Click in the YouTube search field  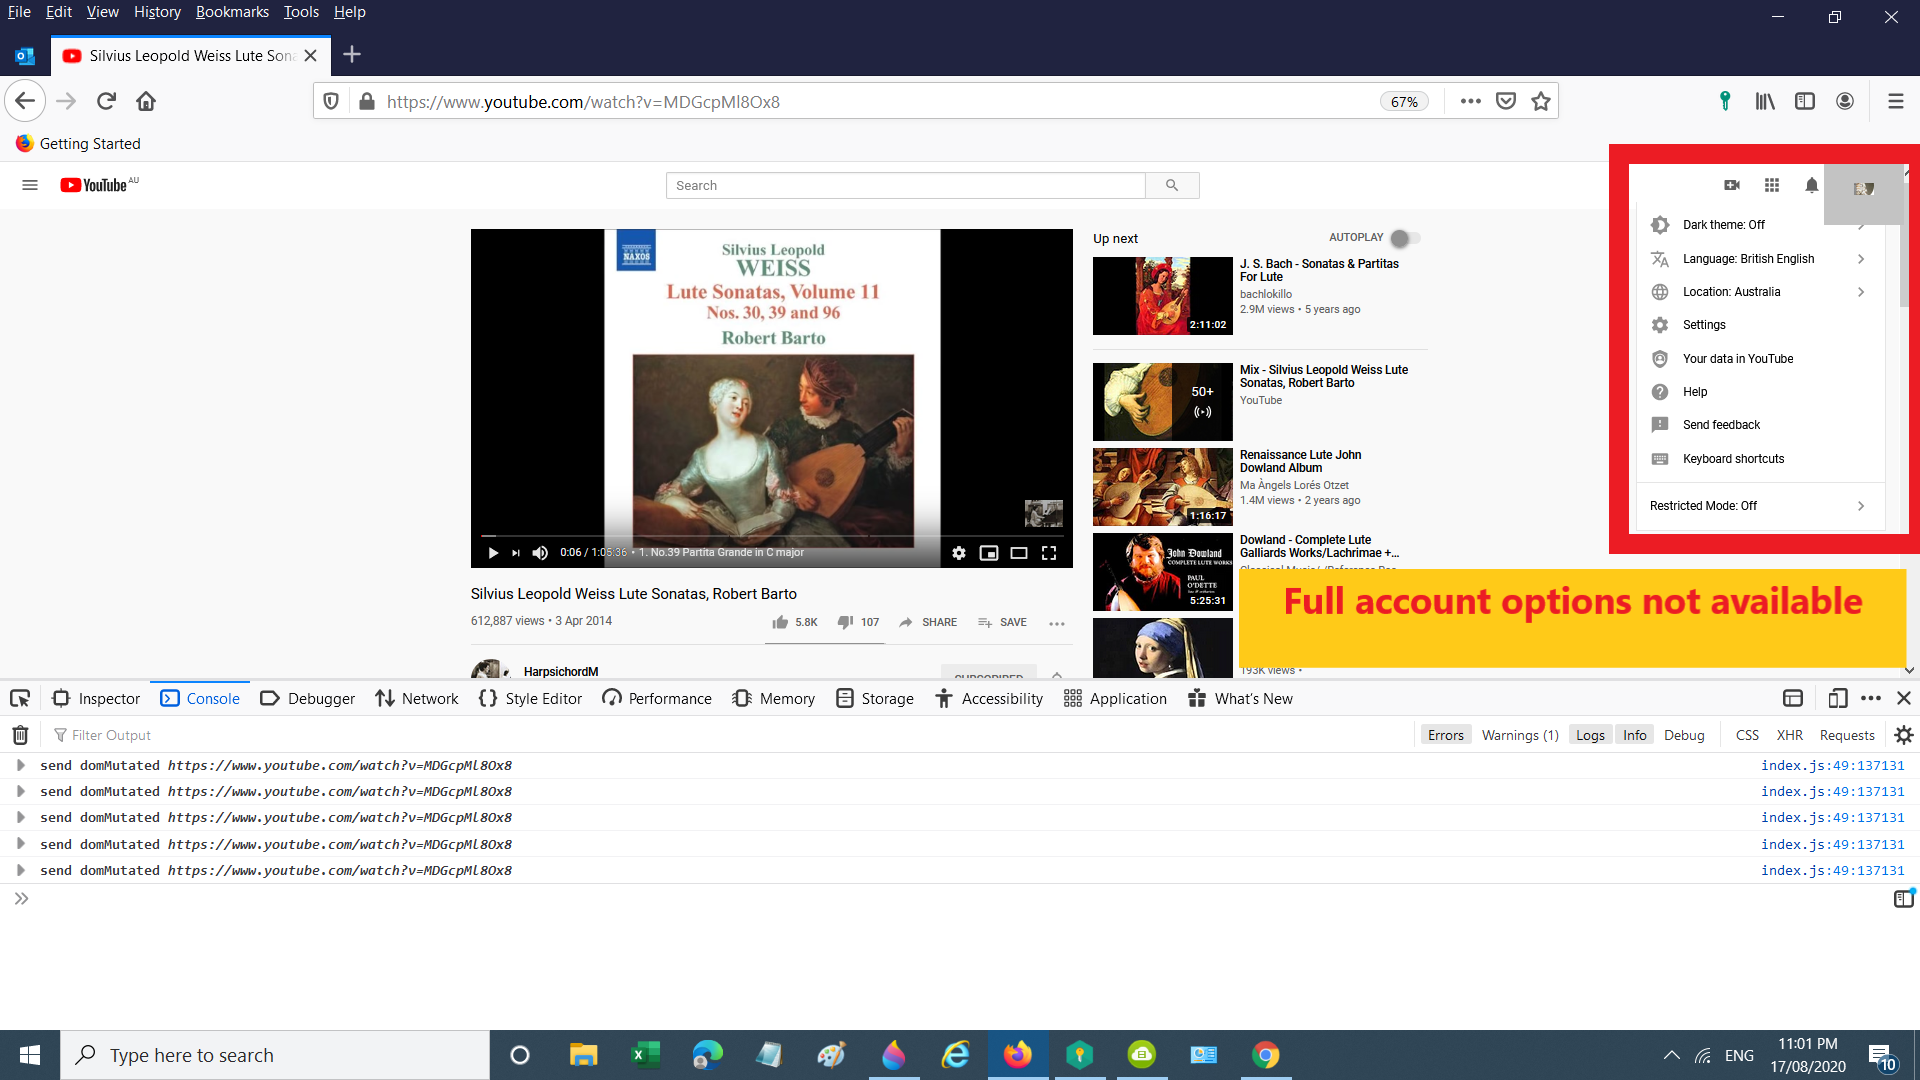(x=905, y=185)
